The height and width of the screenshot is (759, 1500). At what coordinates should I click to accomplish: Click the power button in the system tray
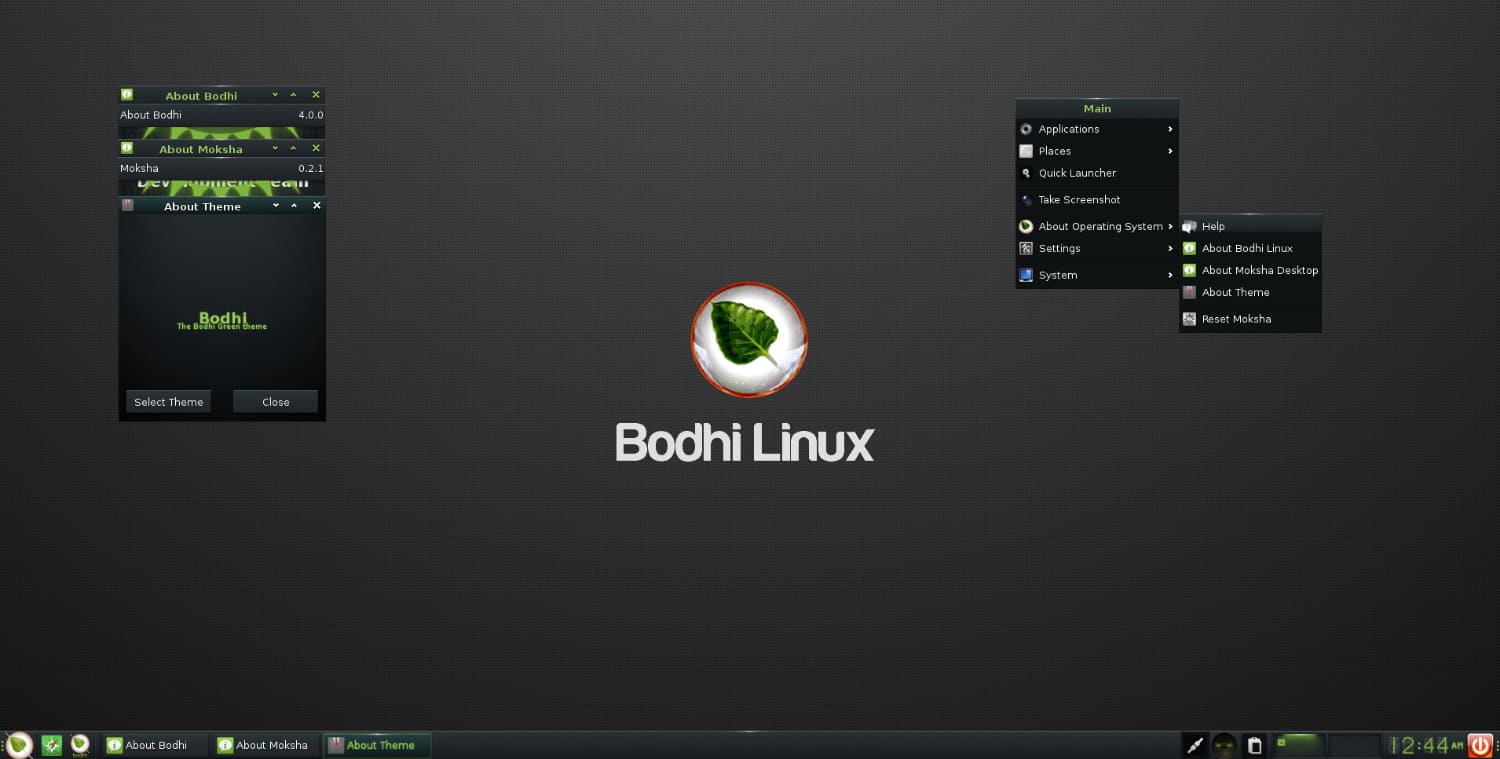(x=1480, y=745)
